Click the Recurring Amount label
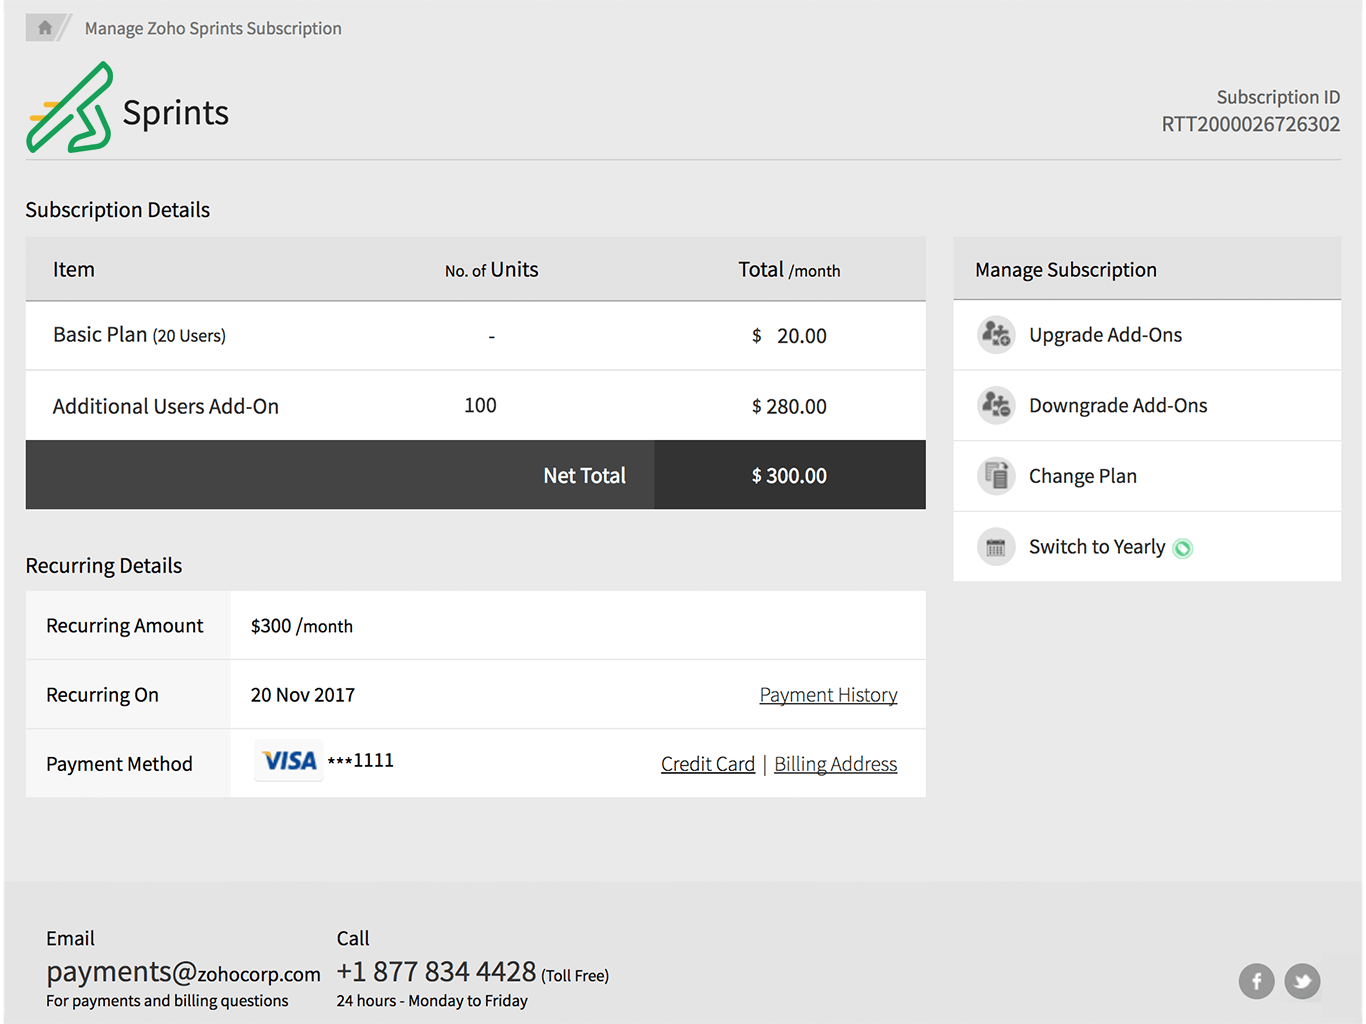Screen dimensions: 1366x1024 (124, 626)
